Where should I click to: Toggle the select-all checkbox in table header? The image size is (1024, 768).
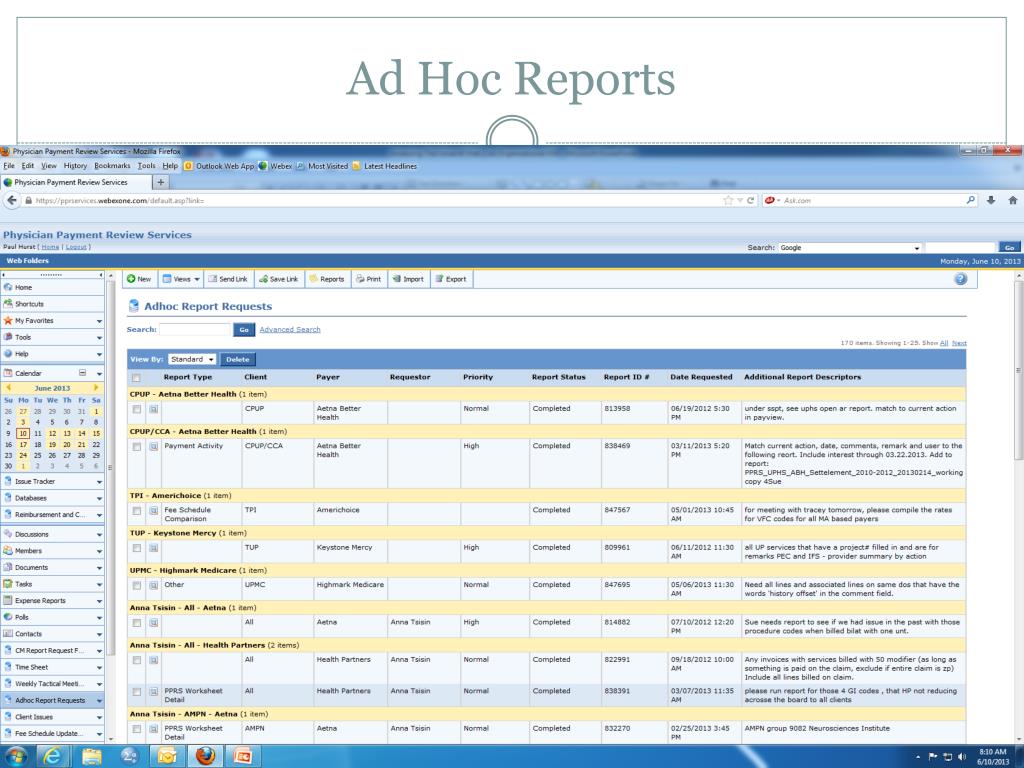pos(136,378)
